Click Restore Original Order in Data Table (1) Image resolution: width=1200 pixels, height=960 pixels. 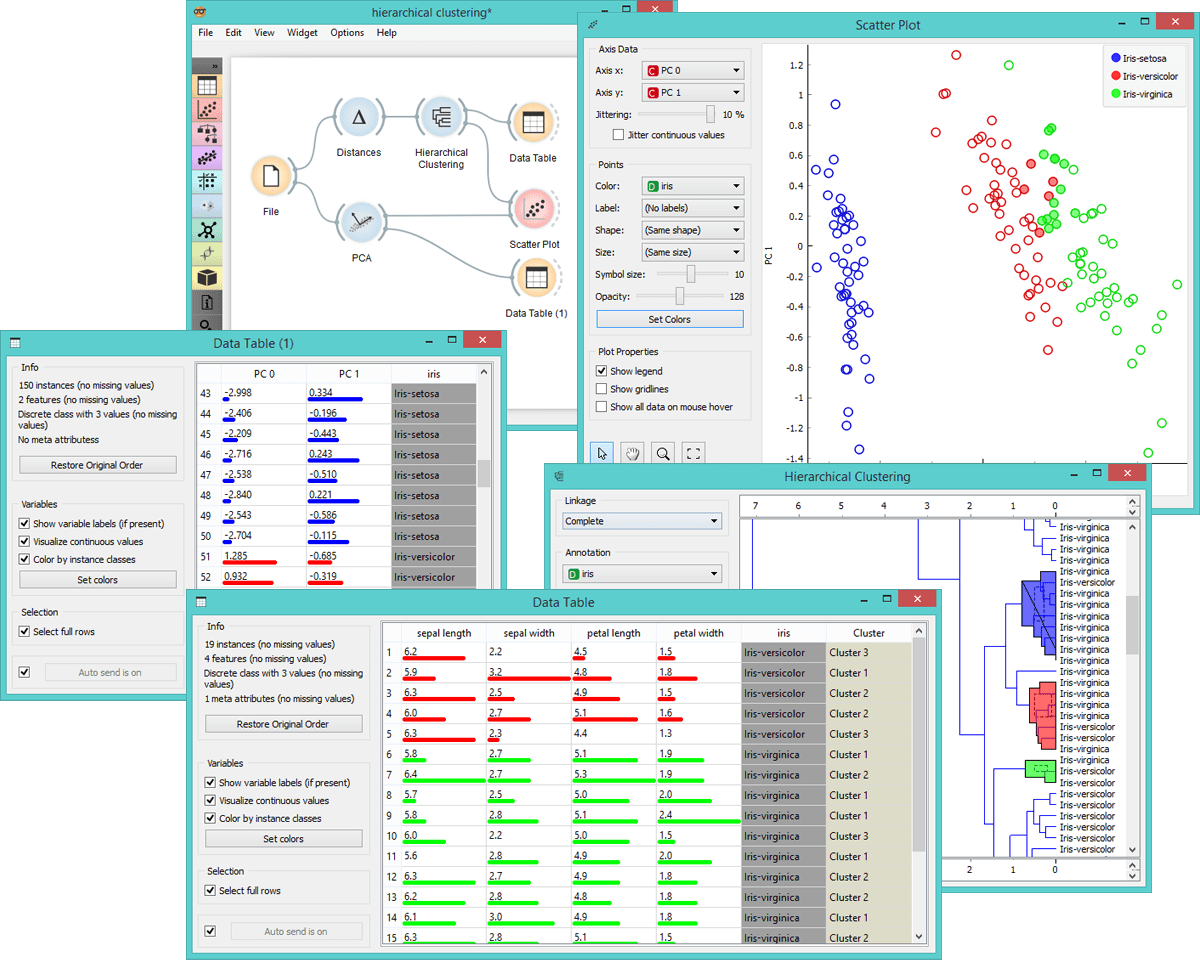(x=98, y=465)
